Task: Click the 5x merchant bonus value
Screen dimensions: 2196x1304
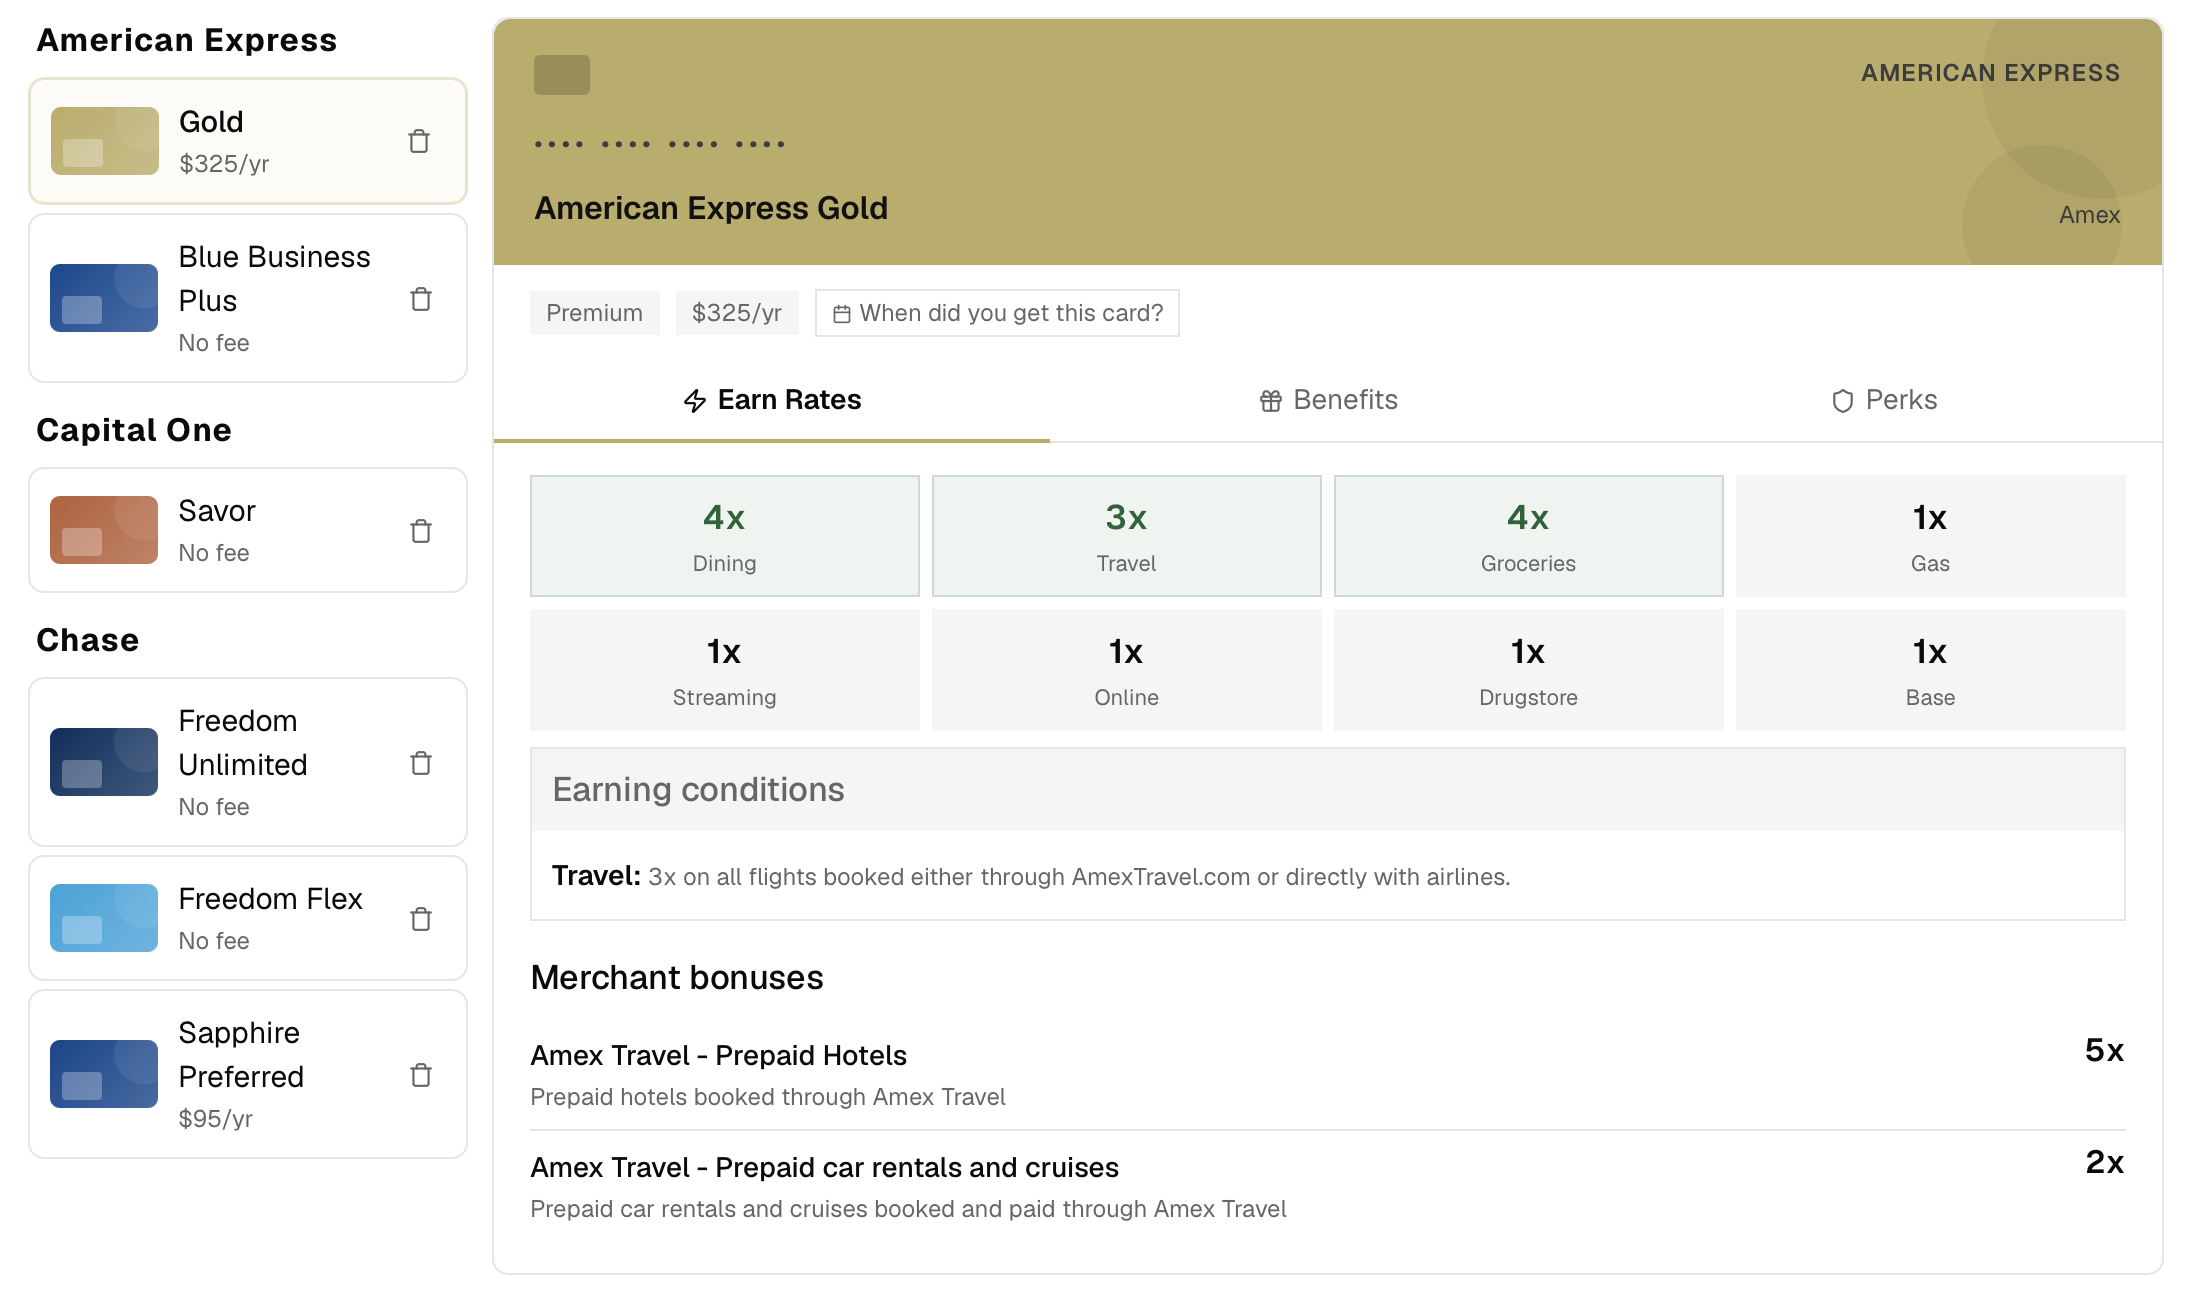Action: pos(2104,1050)
